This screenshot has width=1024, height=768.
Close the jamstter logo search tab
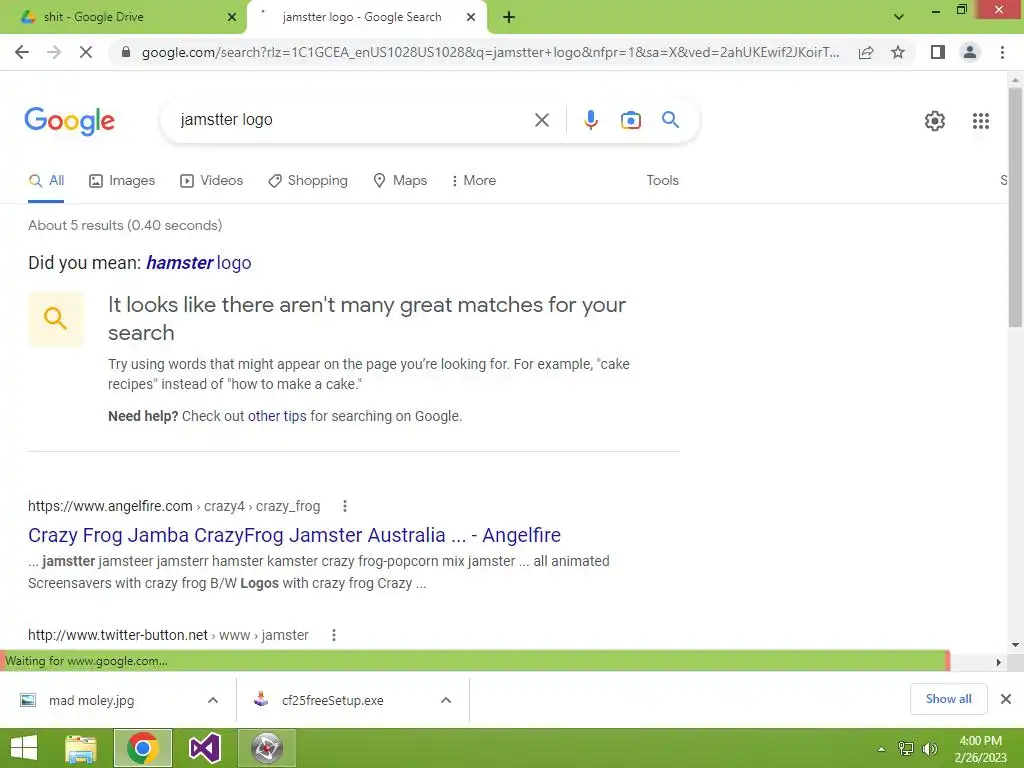[x=471, y=18]
